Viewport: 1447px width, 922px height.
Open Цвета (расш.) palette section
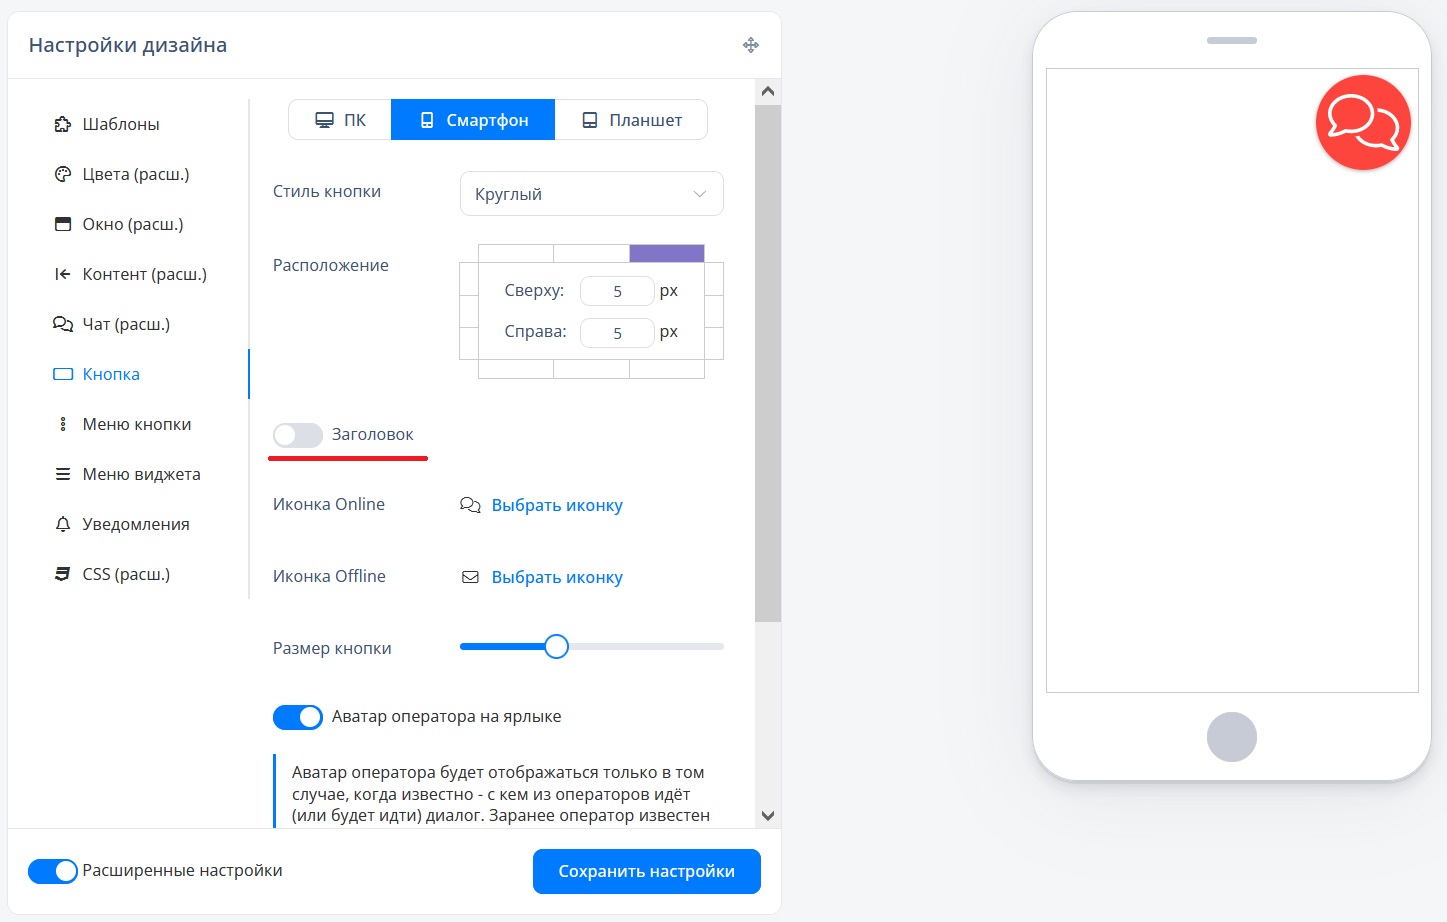tap(135, 174)
